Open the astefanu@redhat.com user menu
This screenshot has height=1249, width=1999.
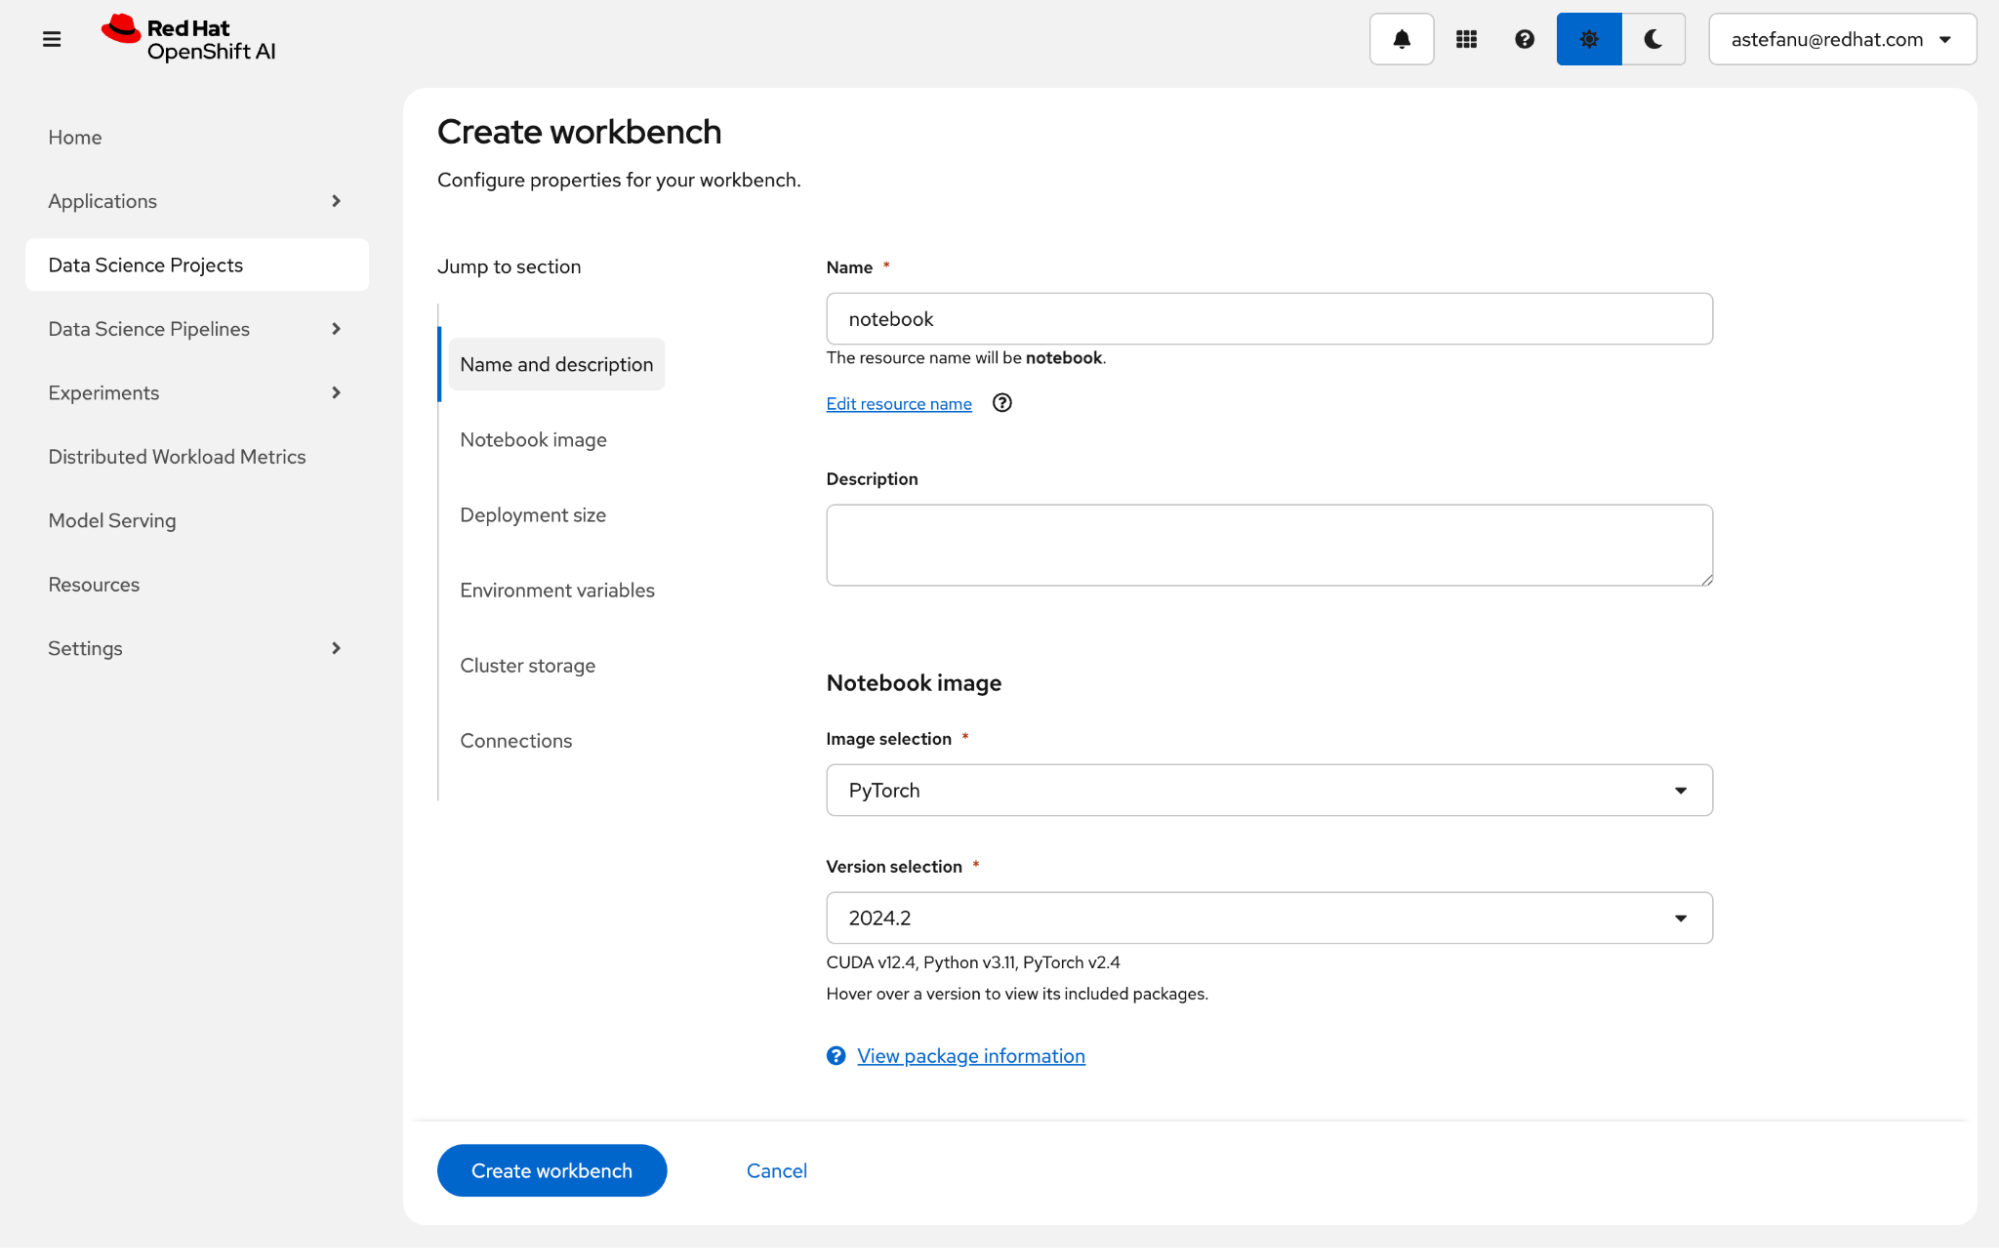(x=1841, y=39)
